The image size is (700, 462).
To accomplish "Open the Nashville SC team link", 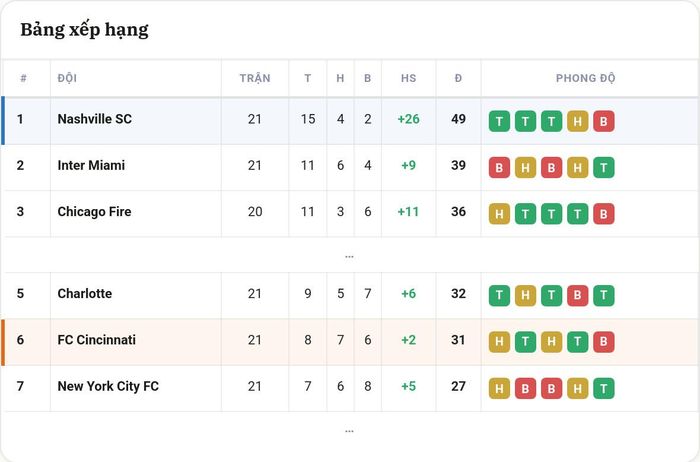I will (x=95, y=119).
